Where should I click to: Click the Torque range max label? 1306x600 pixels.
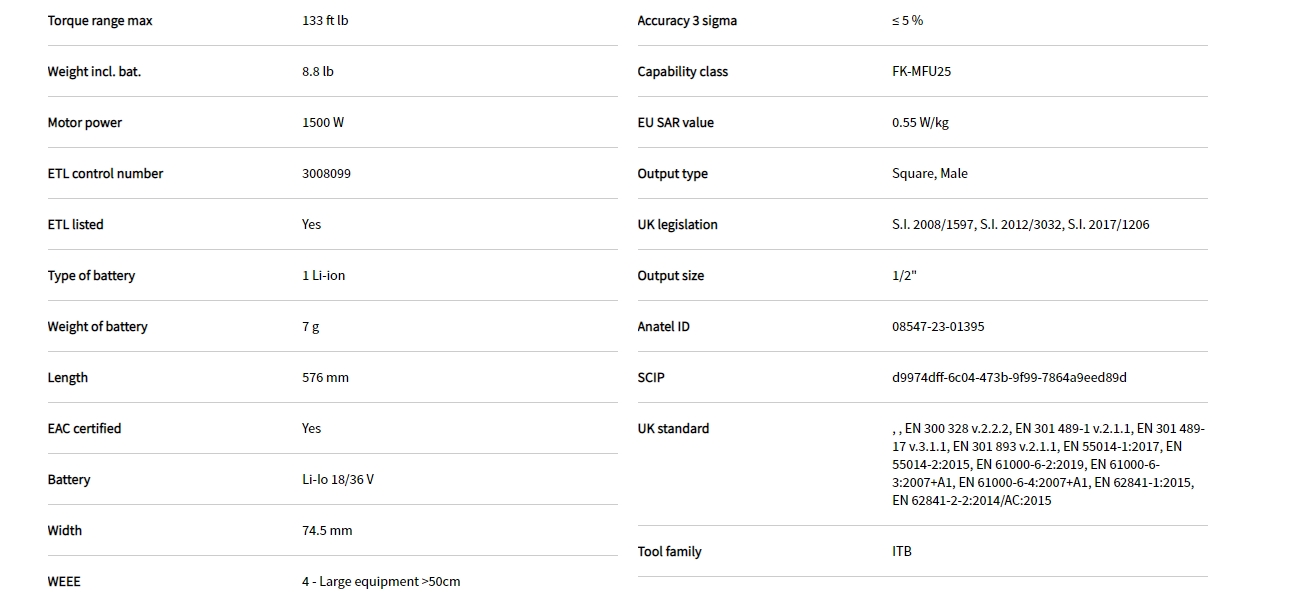point(100,21)
